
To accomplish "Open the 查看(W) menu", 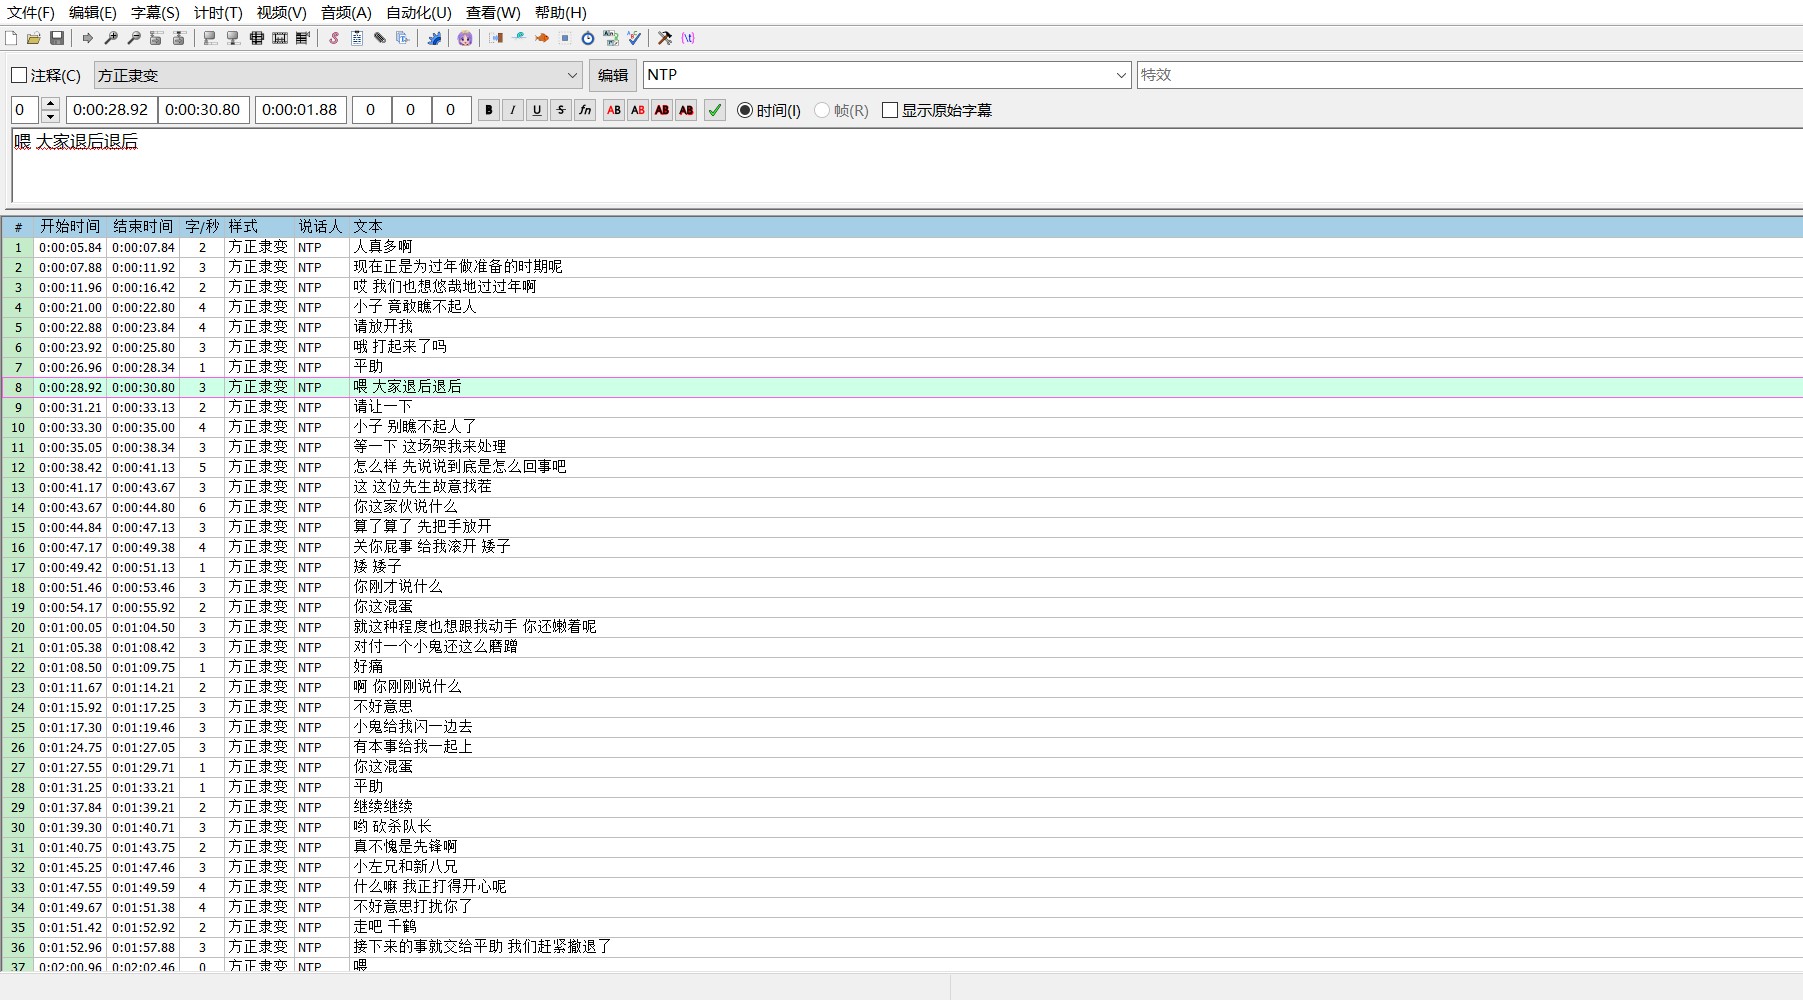I will (493, 13).
